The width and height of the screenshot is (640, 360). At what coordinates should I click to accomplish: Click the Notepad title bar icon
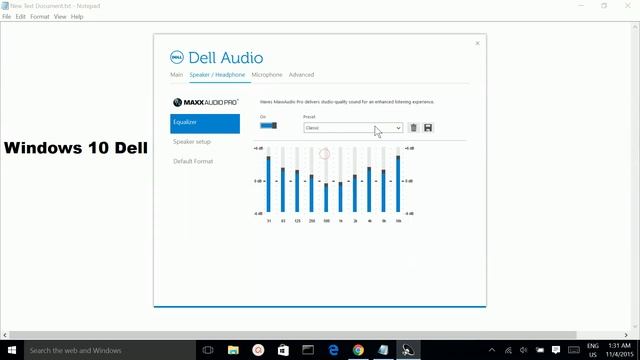click(x=5, y=6)
